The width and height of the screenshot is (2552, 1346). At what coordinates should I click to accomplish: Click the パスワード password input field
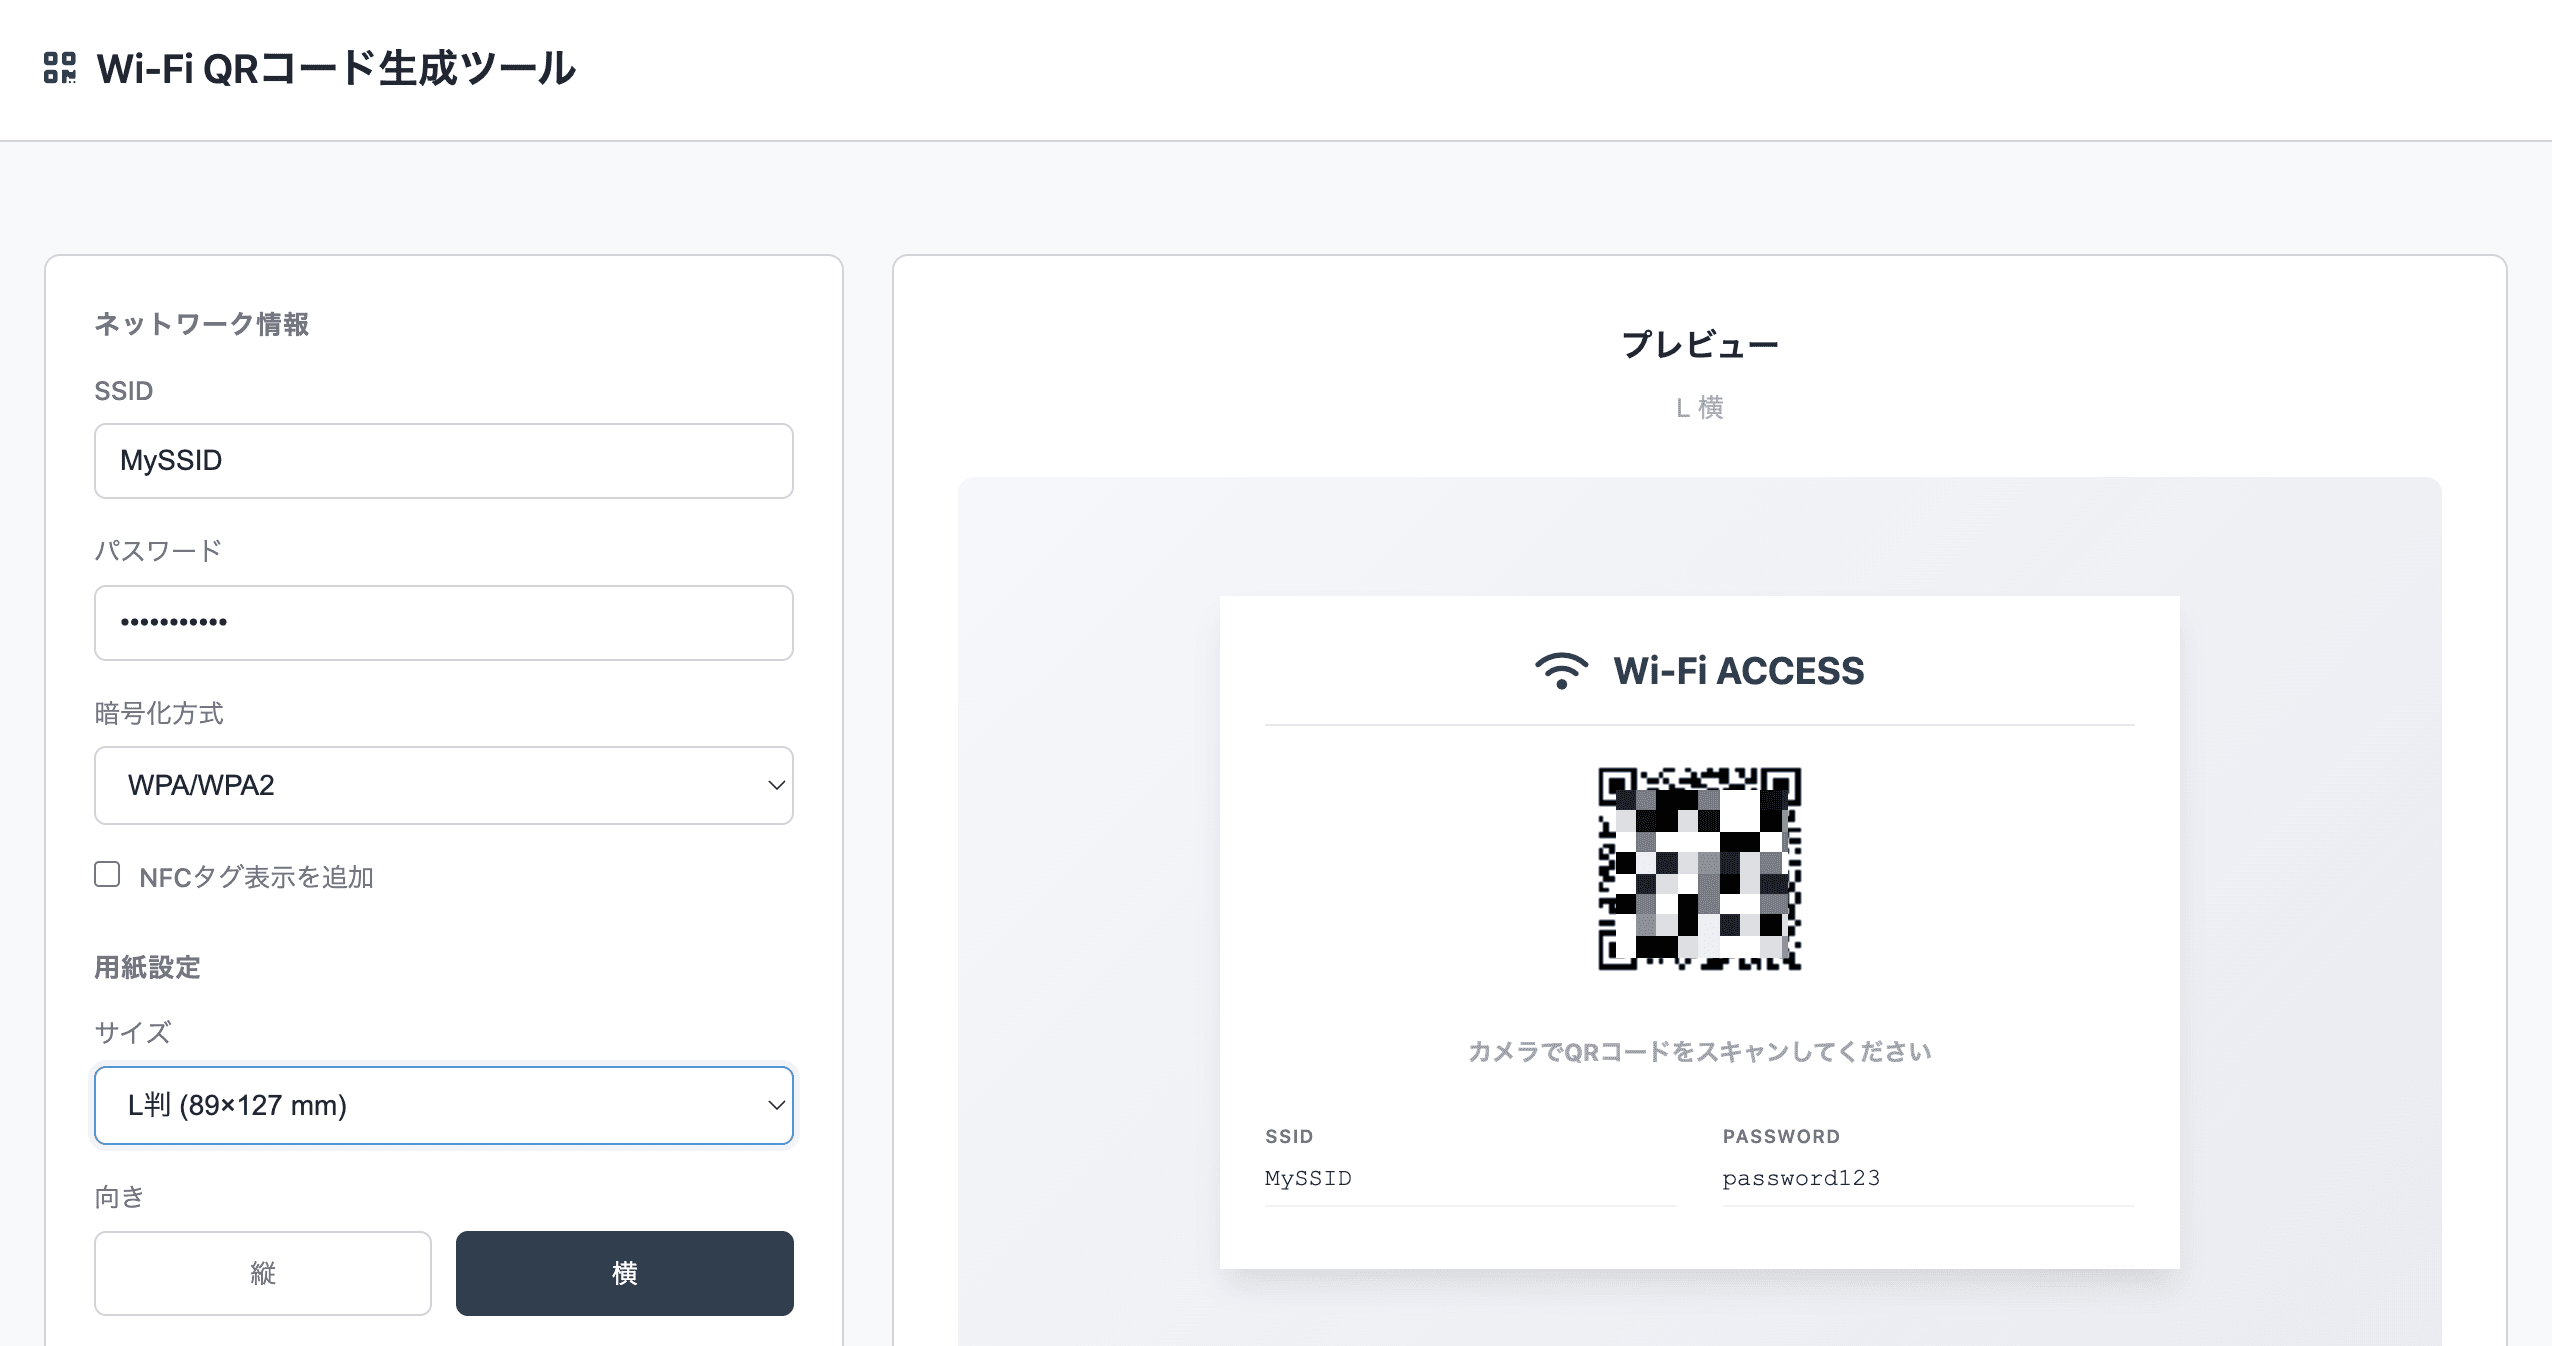[443, 623]
